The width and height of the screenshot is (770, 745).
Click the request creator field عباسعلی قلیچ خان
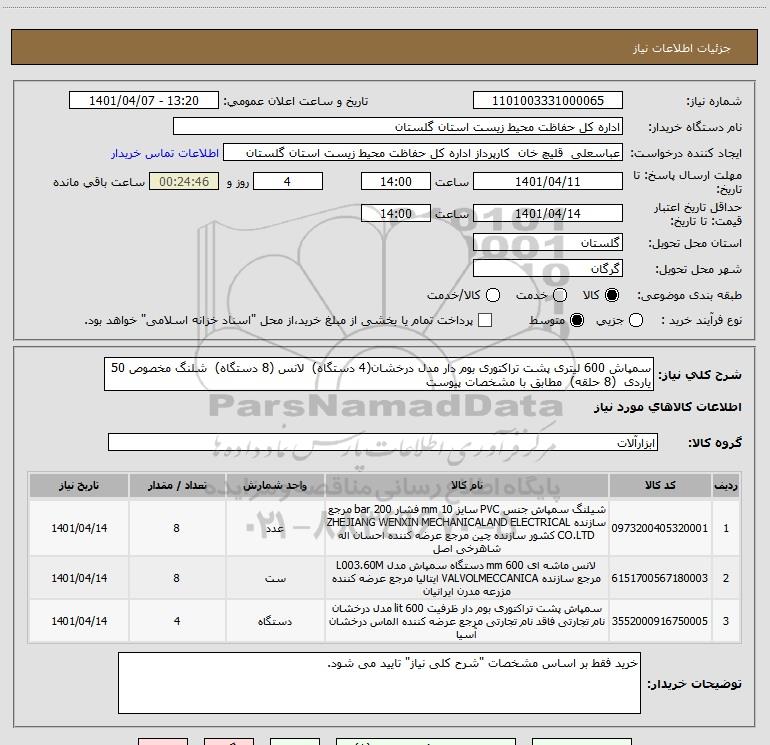(423, 153)
